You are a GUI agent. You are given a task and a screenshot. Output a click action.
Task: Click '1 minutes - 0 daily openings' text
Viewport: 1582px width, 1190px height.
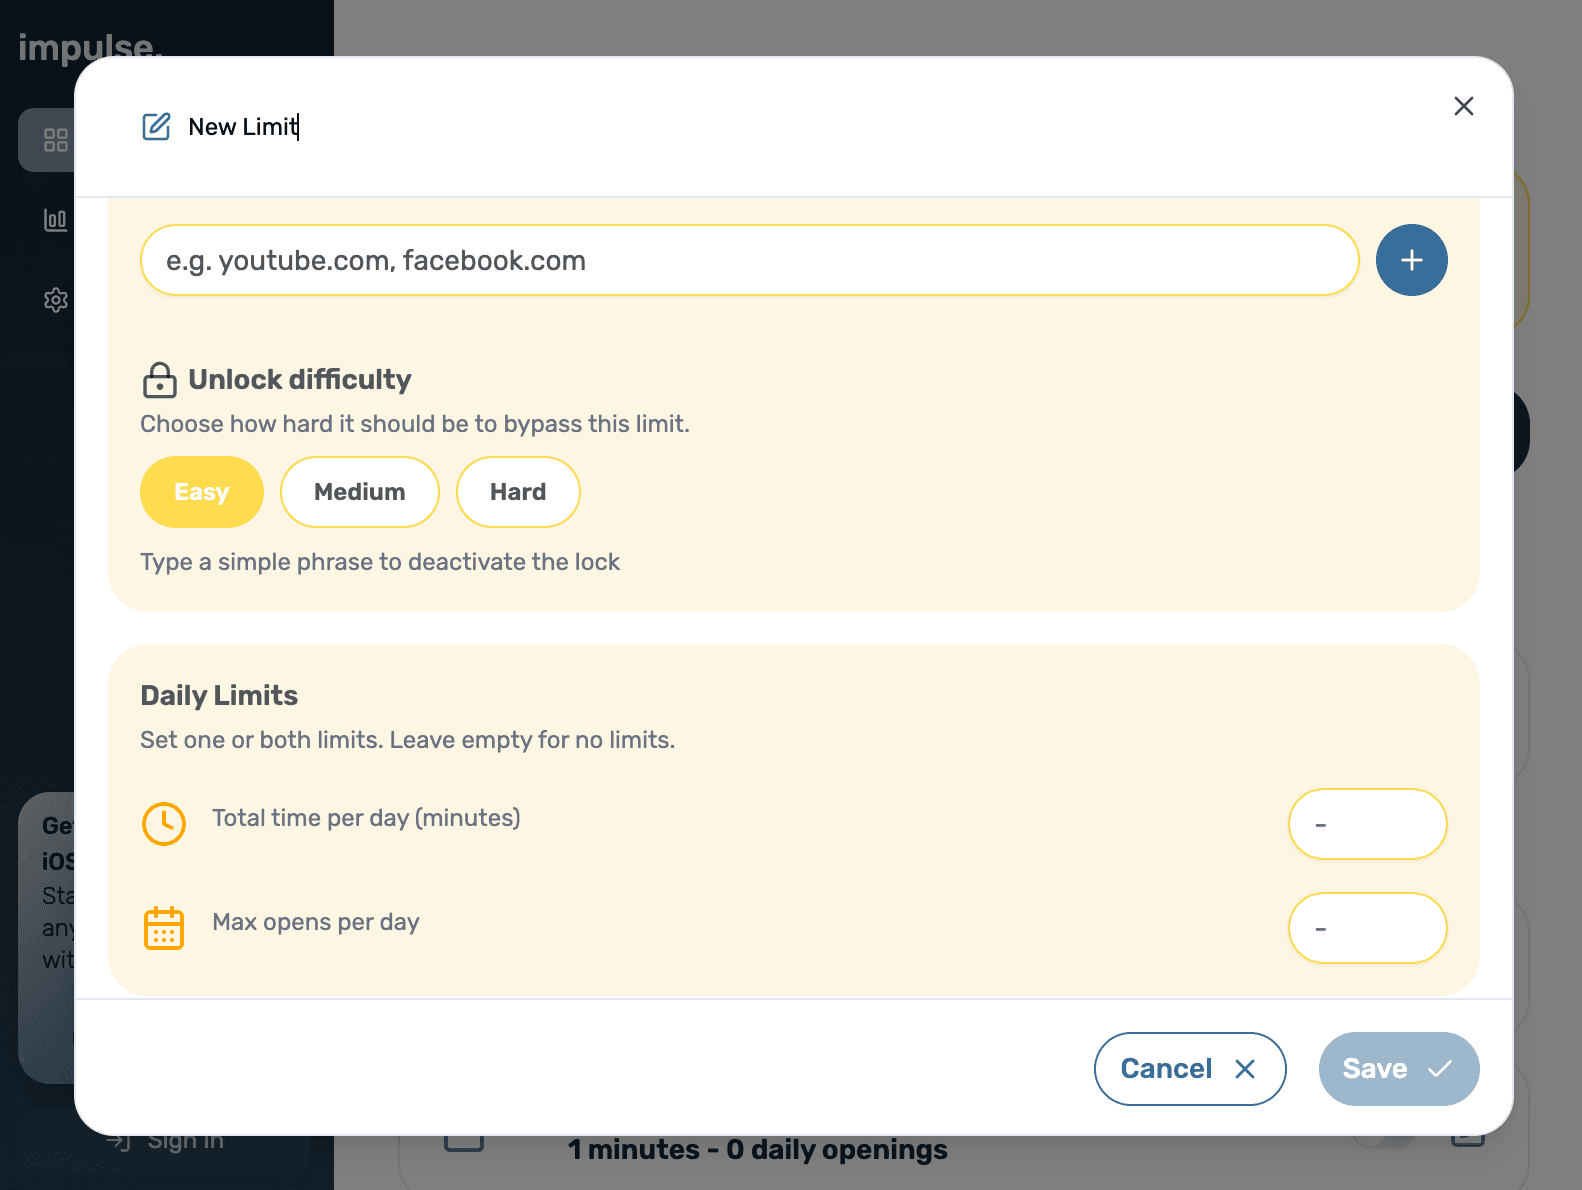point(758,1150)
